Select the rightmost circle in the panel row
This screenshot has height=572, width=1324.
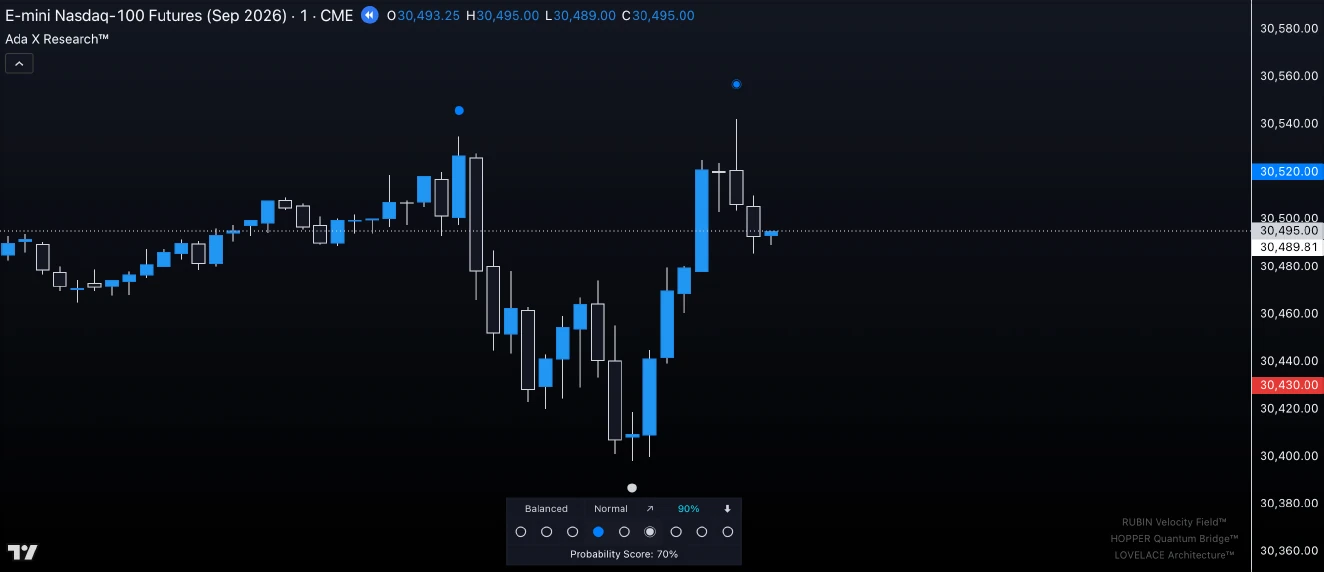(x=728, y=532)
